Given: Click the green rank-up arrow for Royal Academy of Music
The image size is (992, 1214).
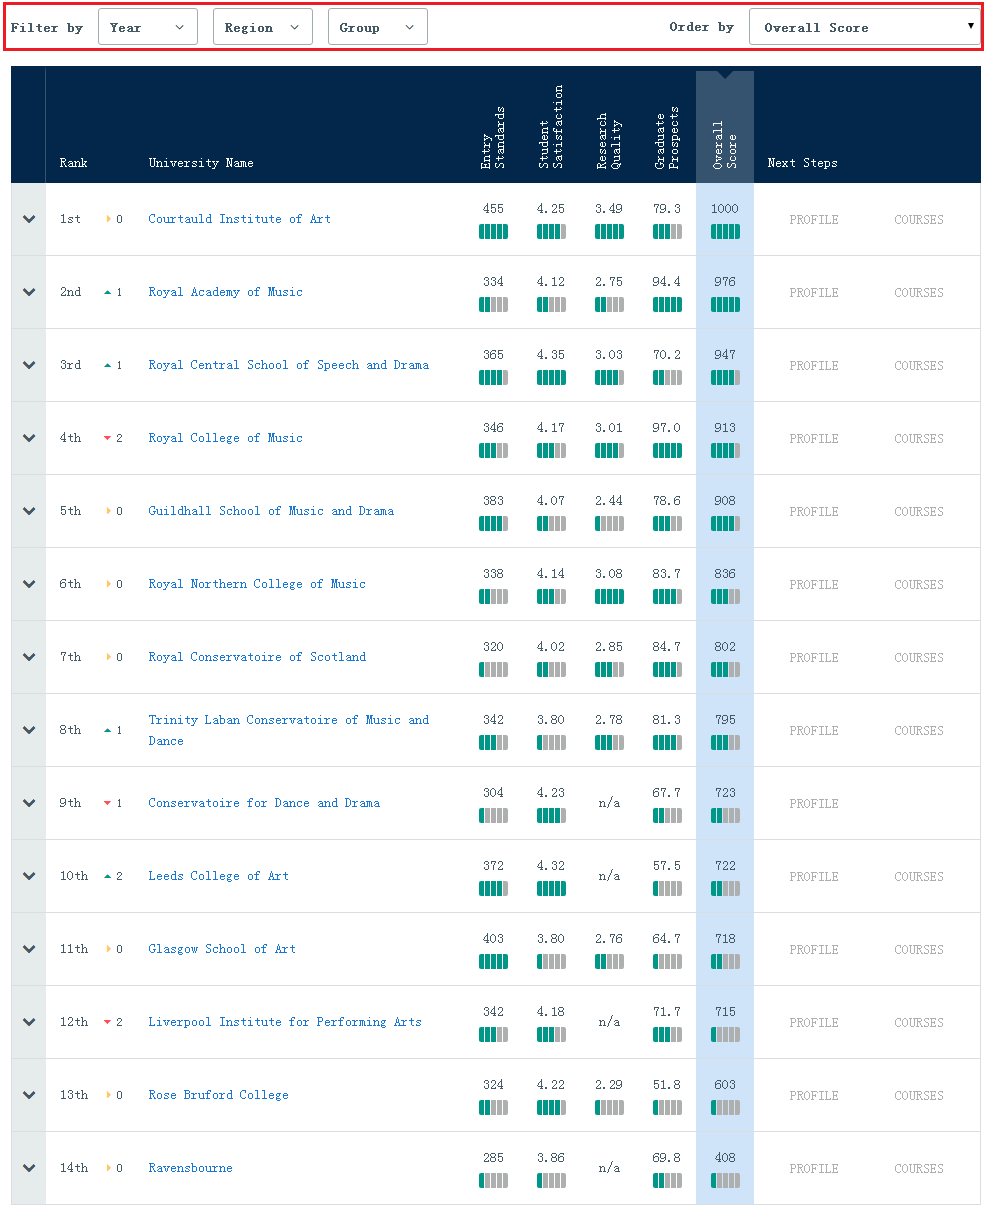Looking at the screenshot, I should tap(108, 292).
